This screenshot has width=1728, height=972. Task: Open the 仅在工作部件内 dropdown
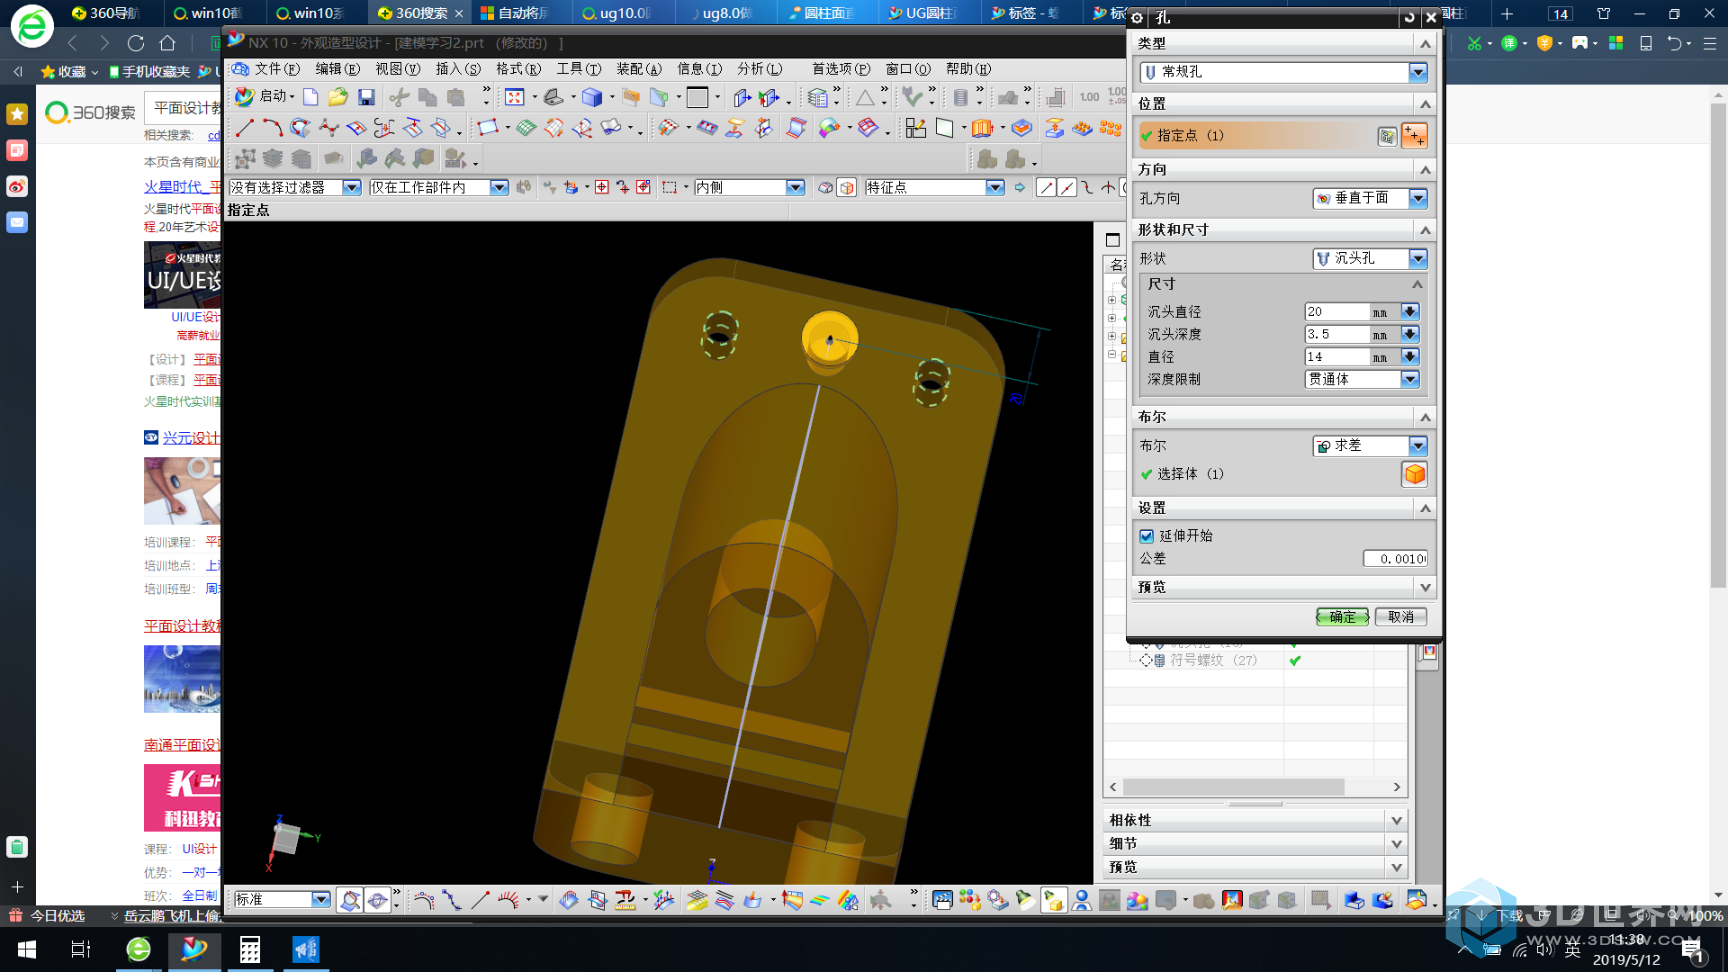[x=499, y=187]
